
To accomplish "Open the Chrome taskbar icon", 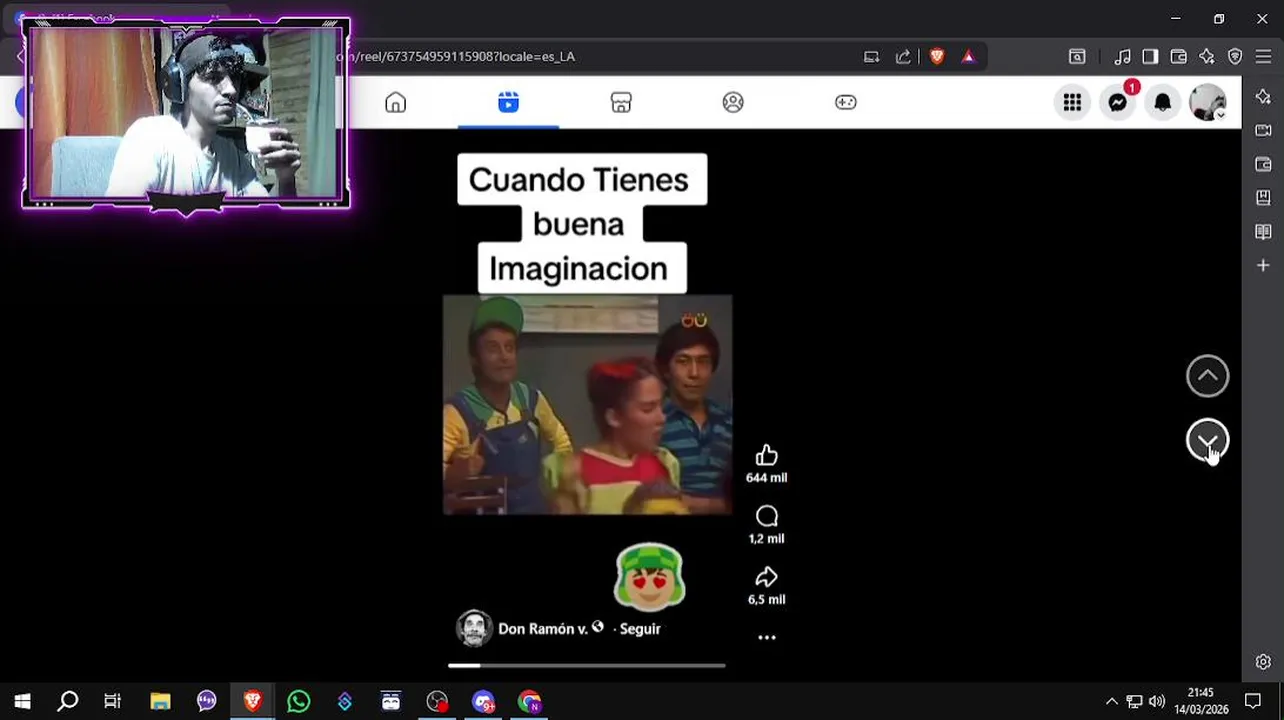I will point(529,702).
